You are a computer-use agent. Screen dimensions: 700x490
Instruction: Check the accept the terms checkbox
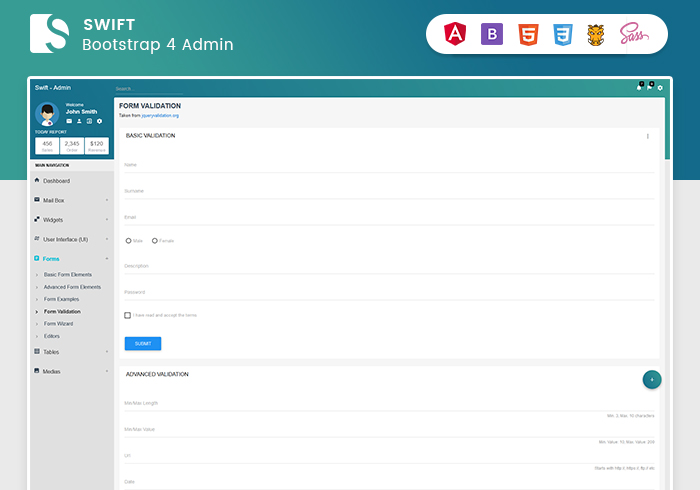128,315
